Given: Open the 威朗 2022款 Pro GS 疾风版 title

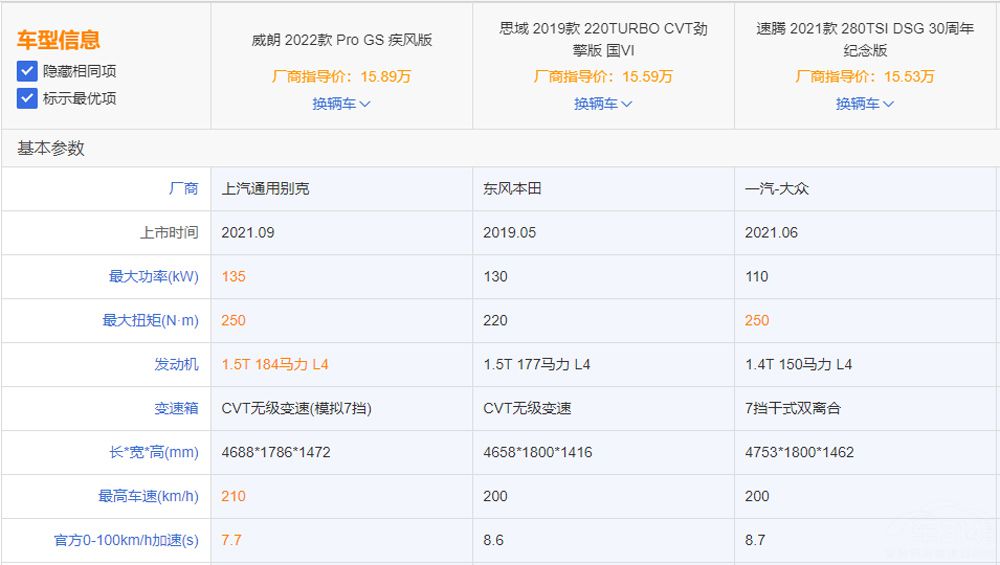Looking at the screenshot, I should 341,41.
